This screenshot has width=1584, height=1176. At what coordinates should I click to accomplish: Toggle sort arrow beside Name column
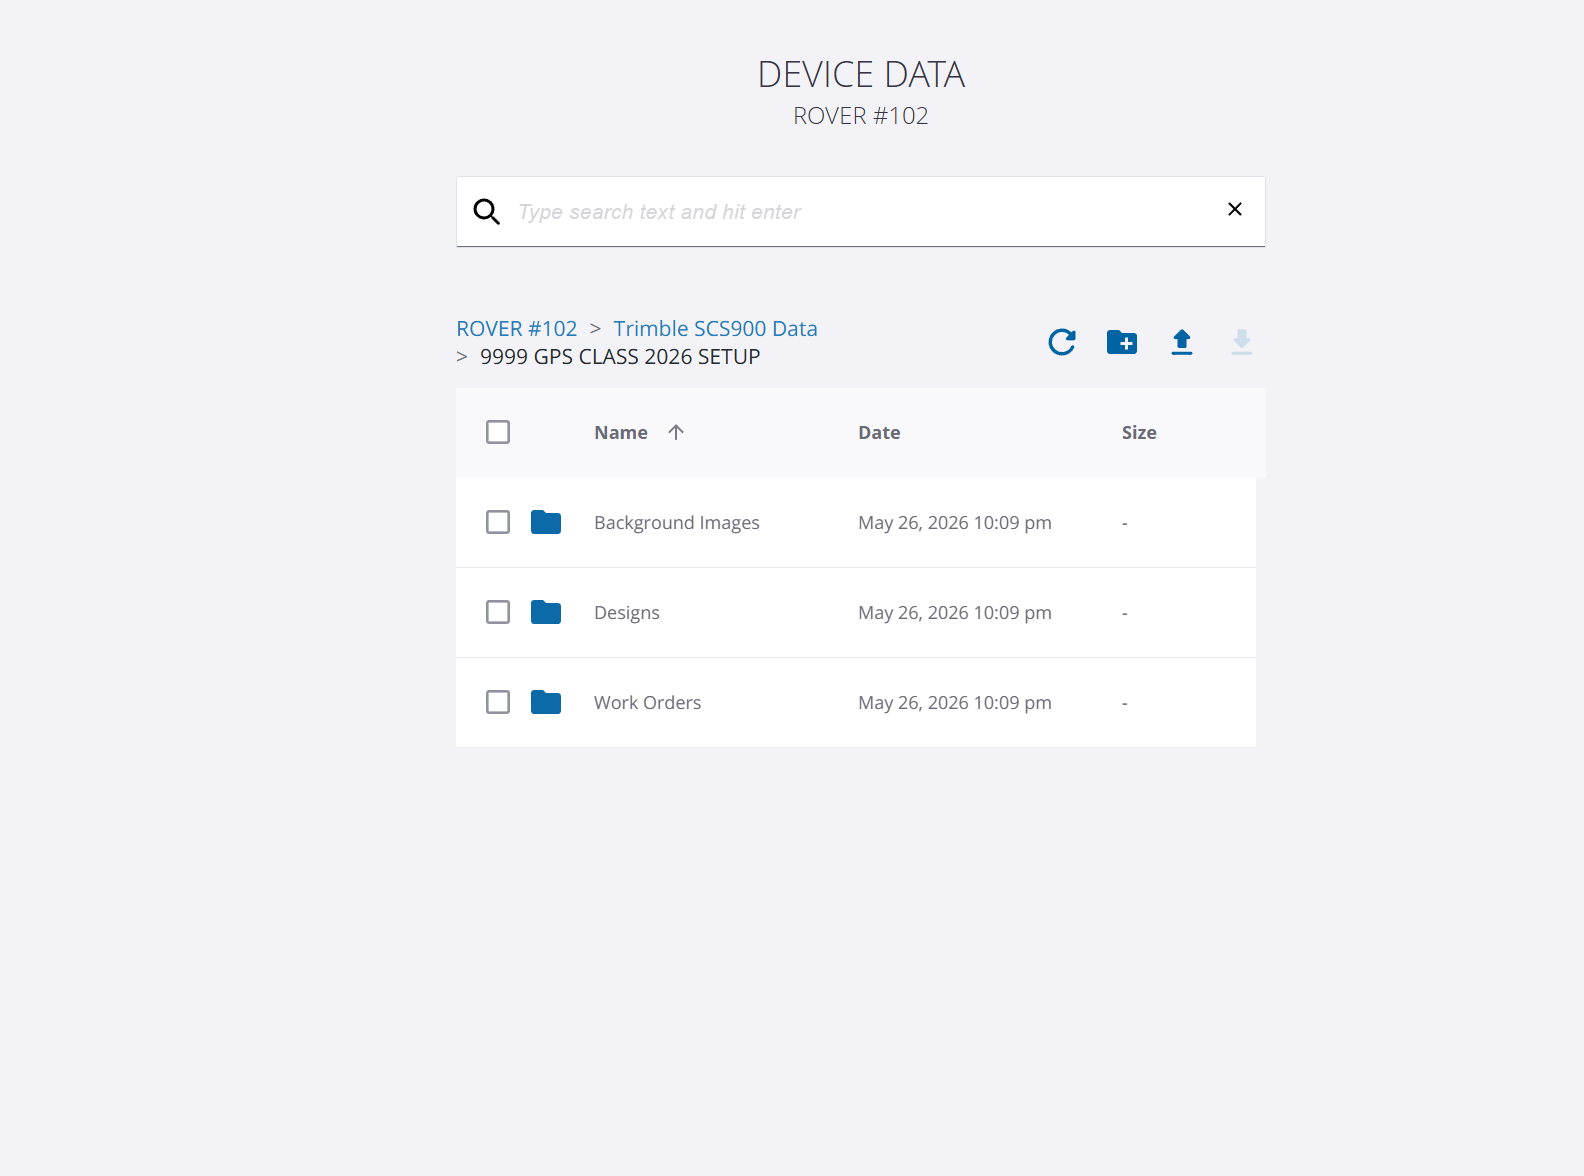(x=676, y=432)
